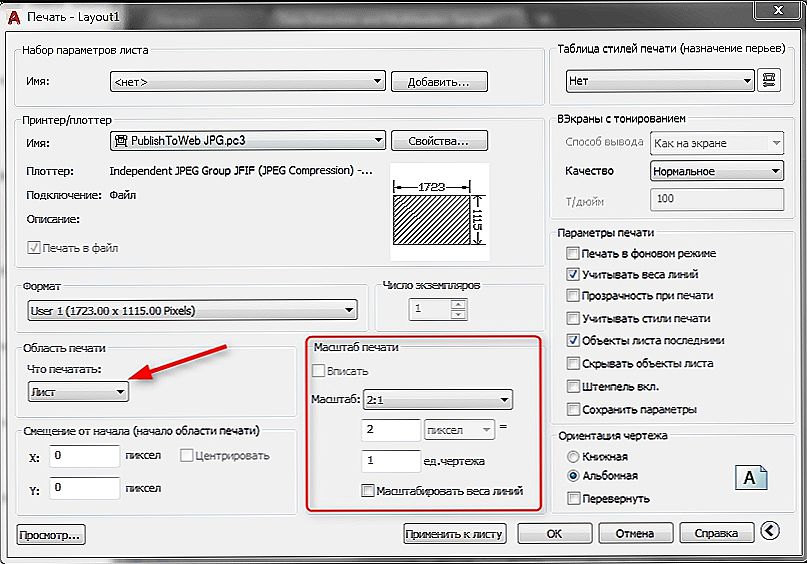Screen dimensions: 807x564
Task: Click the landscape orientation page preview icon
Action: pos(751,477)
